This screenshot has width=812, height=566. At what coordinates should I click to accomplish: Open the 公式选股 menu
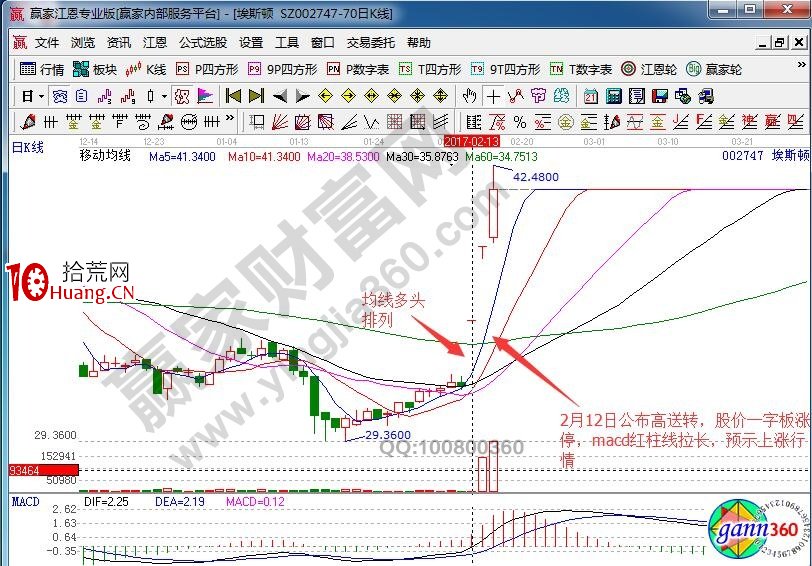(203, 42)
